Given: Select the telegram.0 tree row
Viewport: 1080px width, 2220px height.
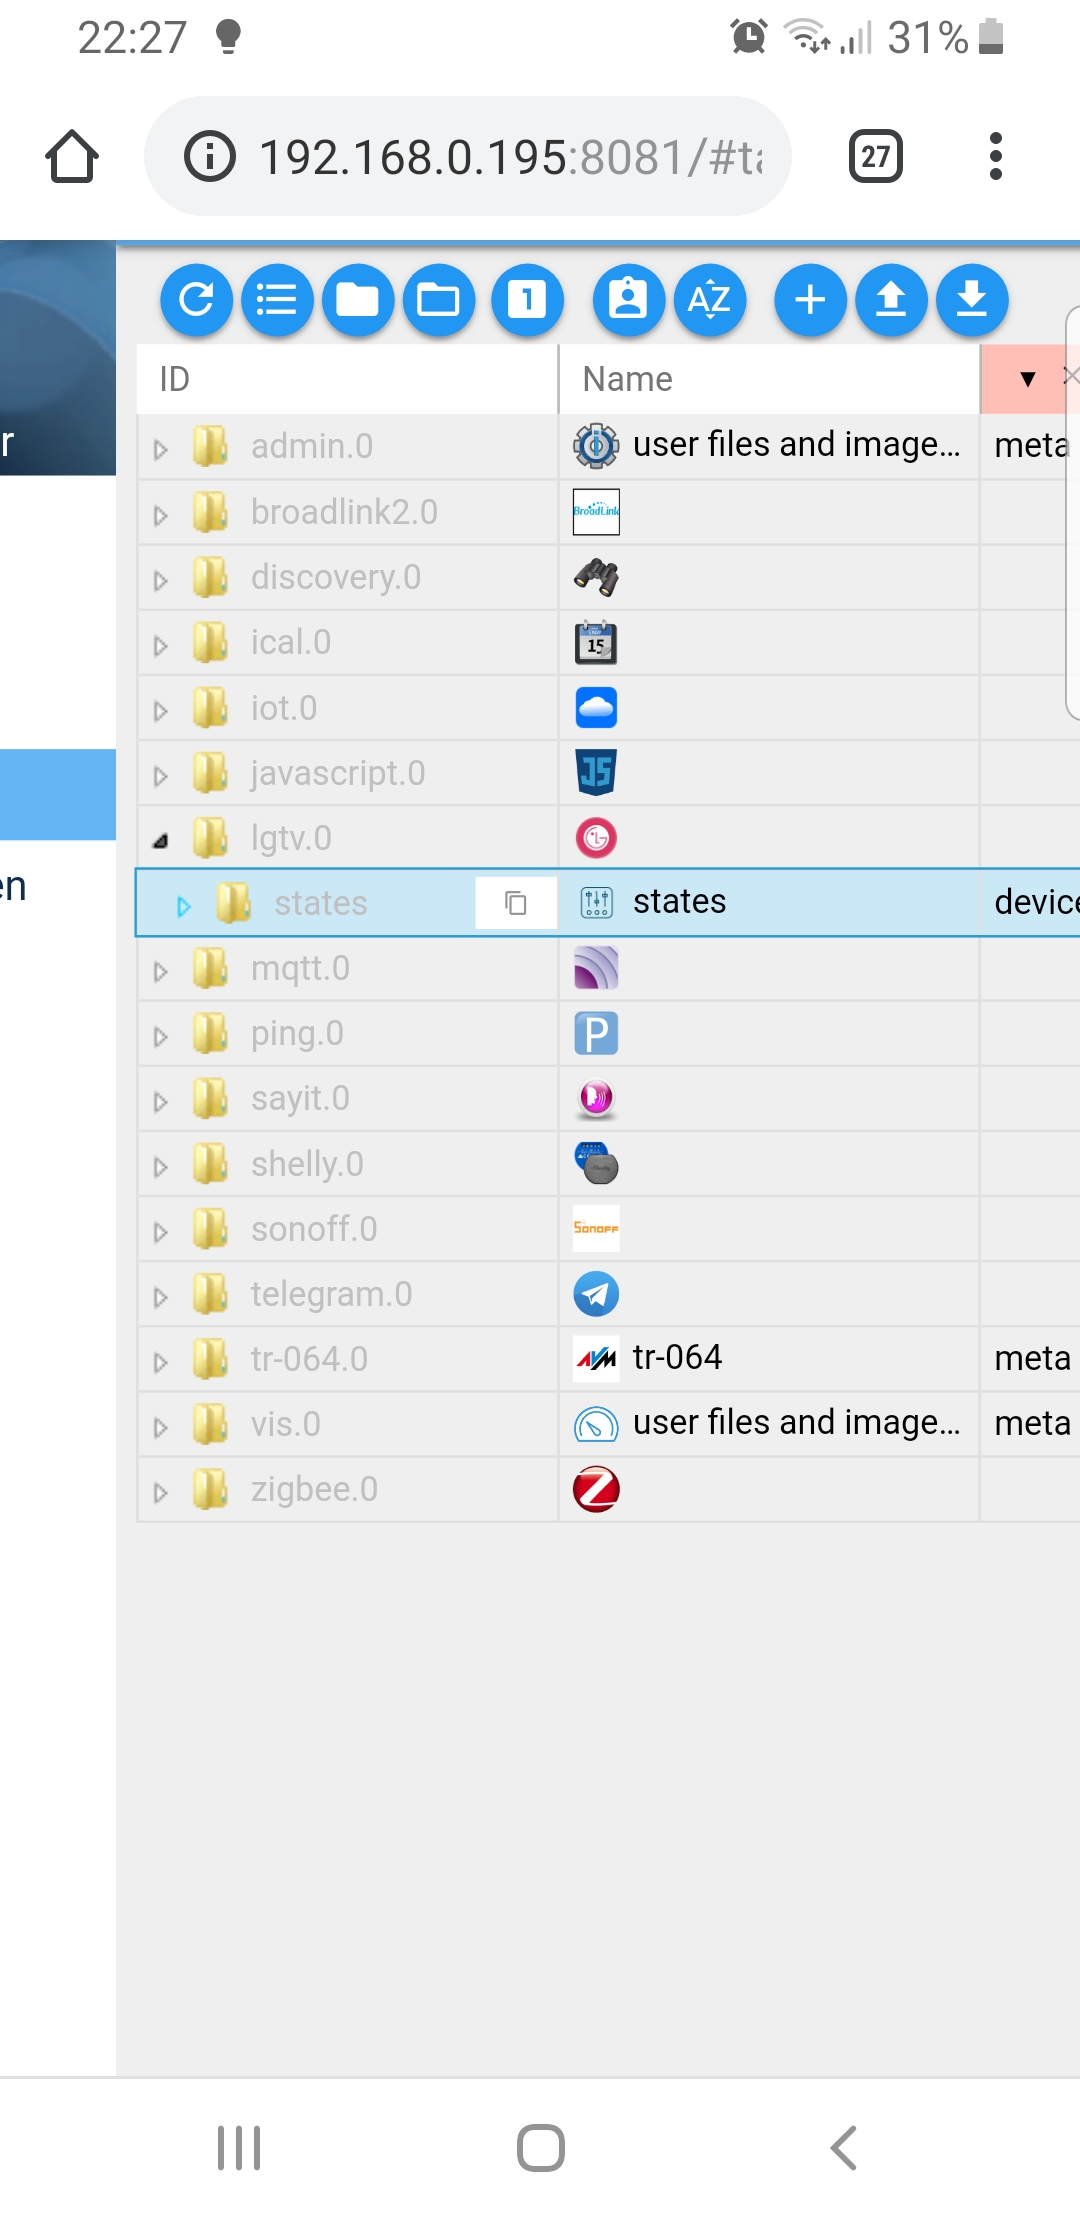Looking at the screenshot, I should click(331, 1295).
